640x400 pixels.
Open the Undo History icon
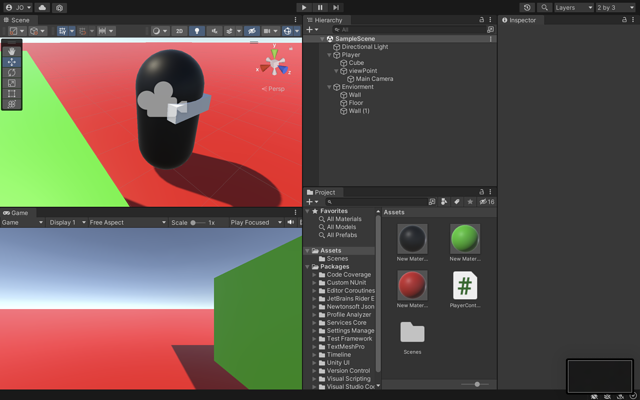coord(527,7)
